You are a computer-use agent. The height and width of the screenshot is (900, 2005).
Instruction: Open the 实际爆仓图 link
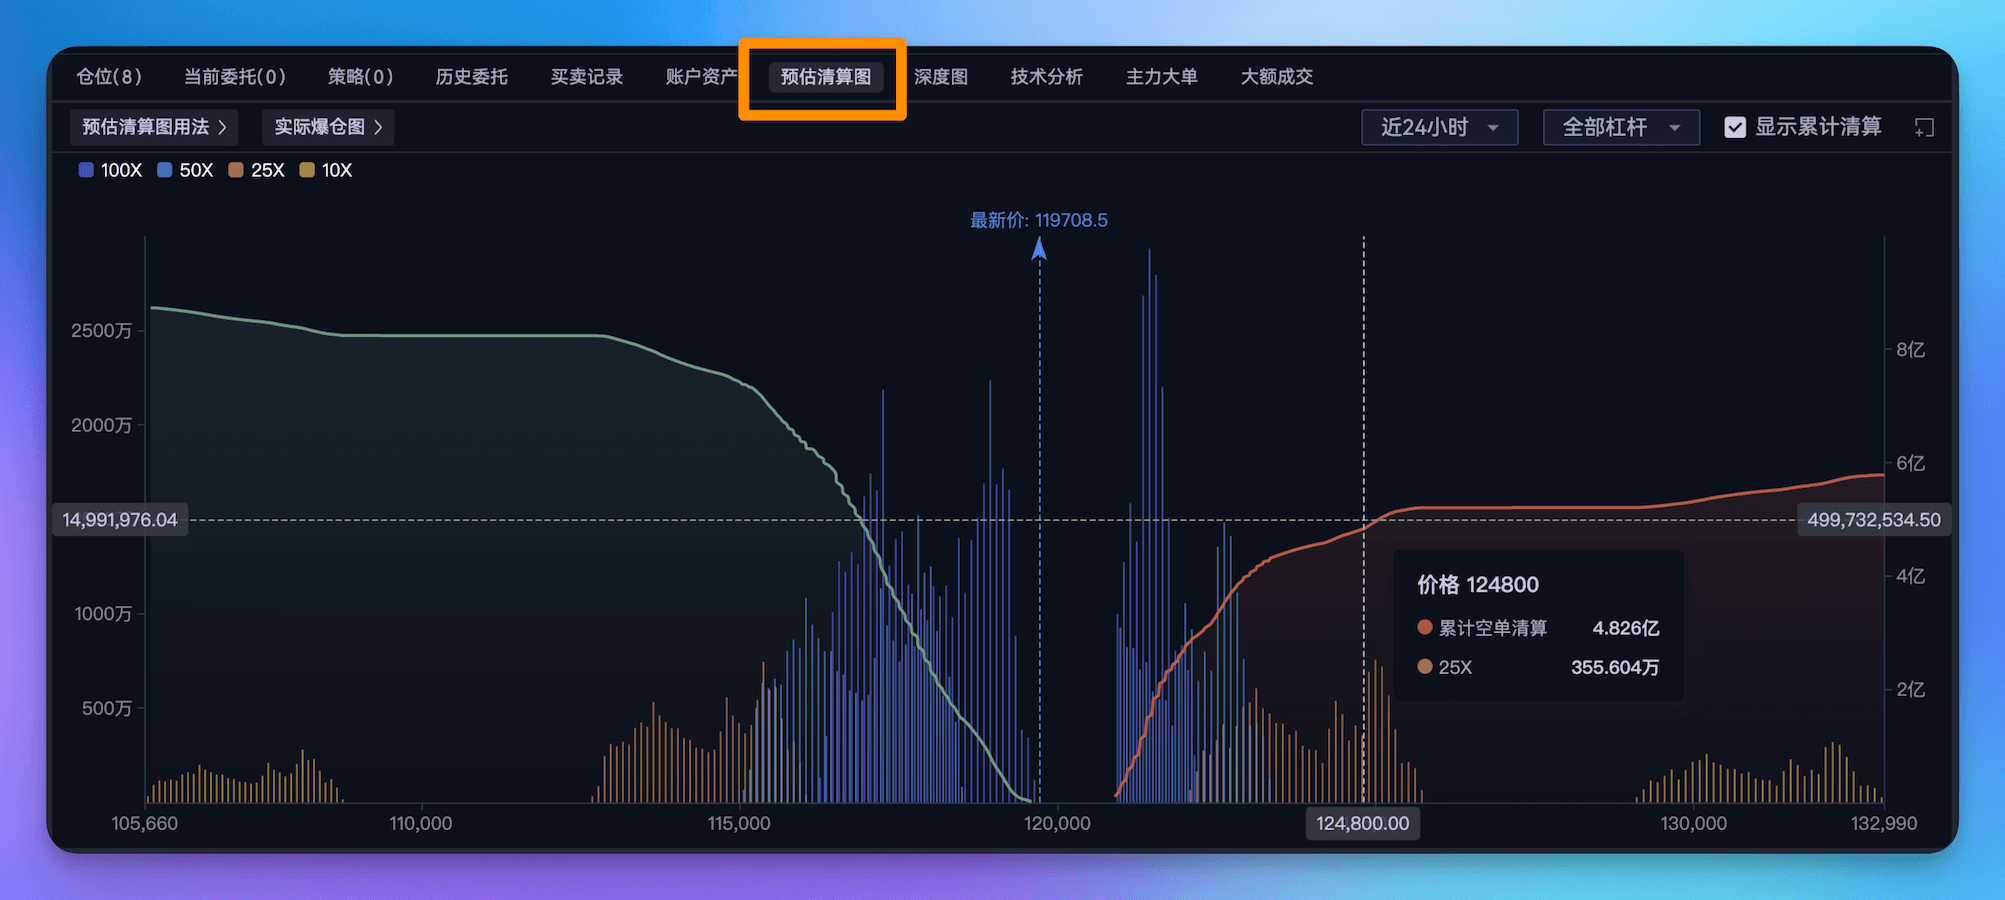pyautogui.click(x=328, y=127)
